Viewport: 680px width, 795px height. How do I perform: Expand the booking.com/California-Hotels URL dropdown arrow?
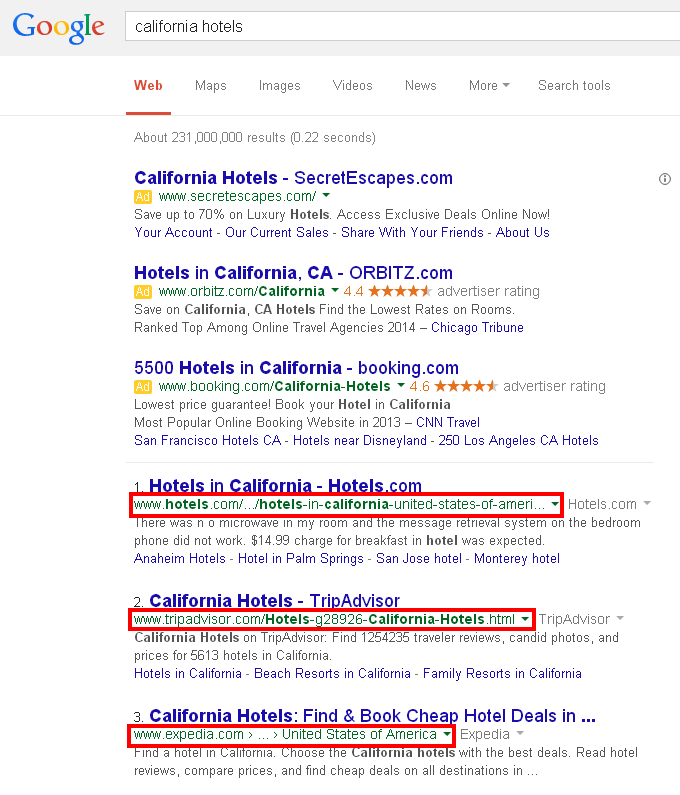(x=401, y=385)
